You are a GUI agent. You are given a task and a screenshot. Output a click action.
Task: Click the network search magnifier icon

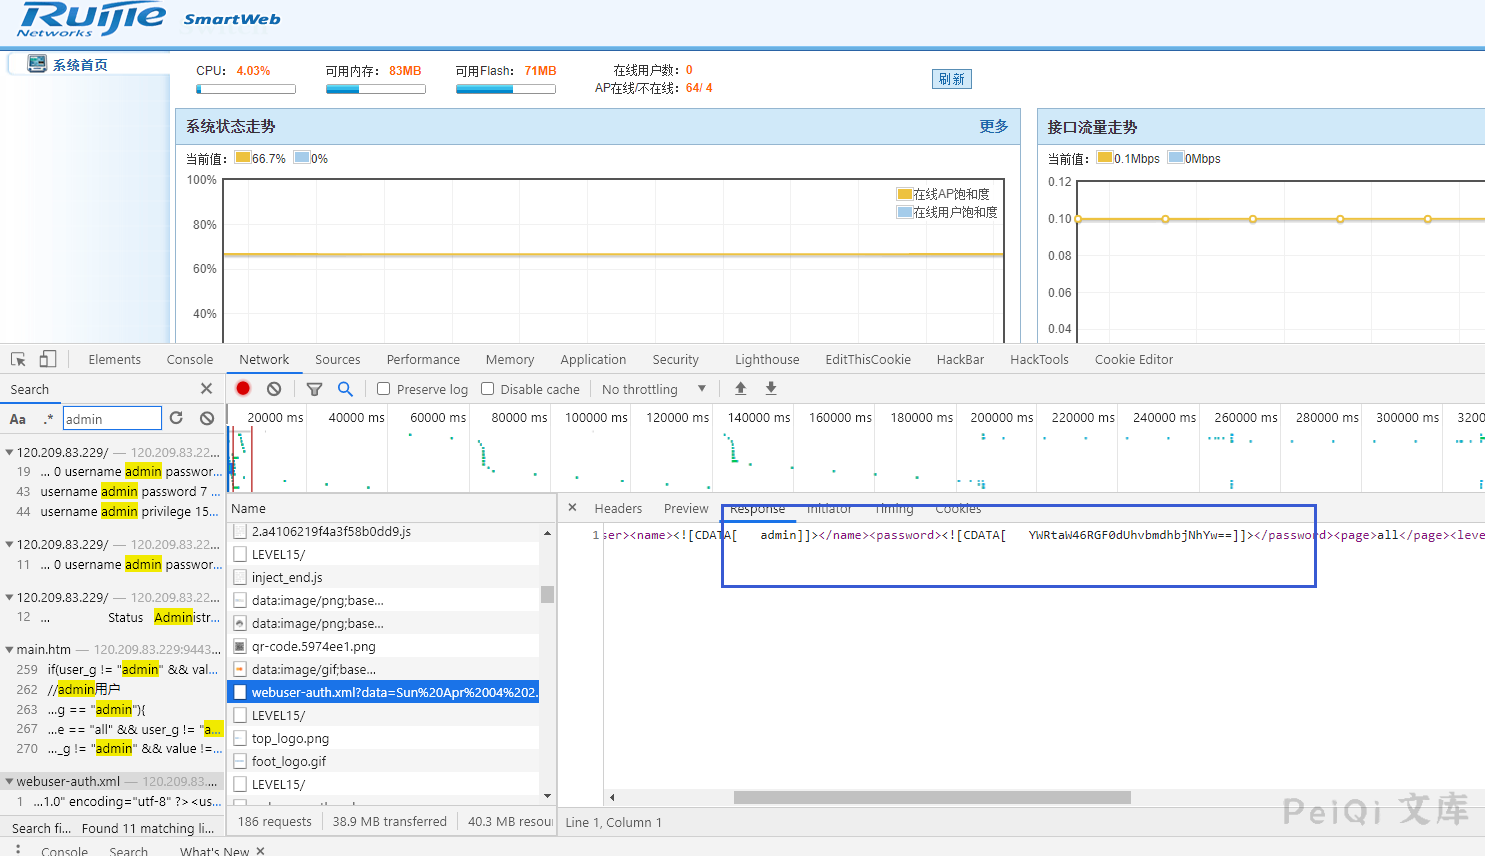click(x=345, y=389)
